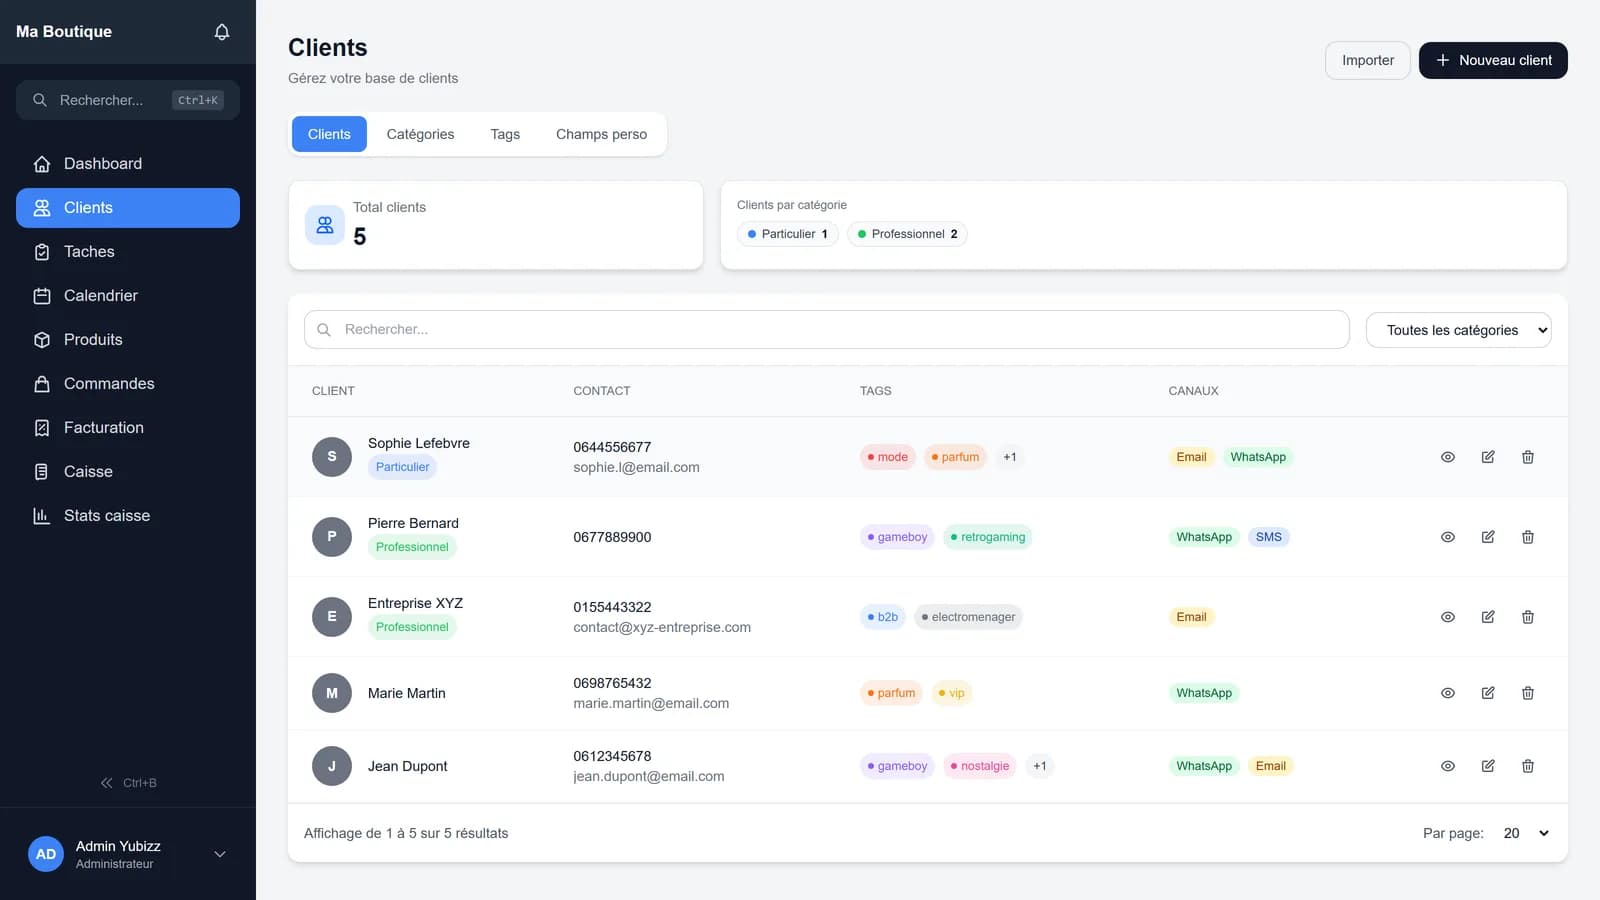
Task: Open the notifications bell
Action: 222,32
